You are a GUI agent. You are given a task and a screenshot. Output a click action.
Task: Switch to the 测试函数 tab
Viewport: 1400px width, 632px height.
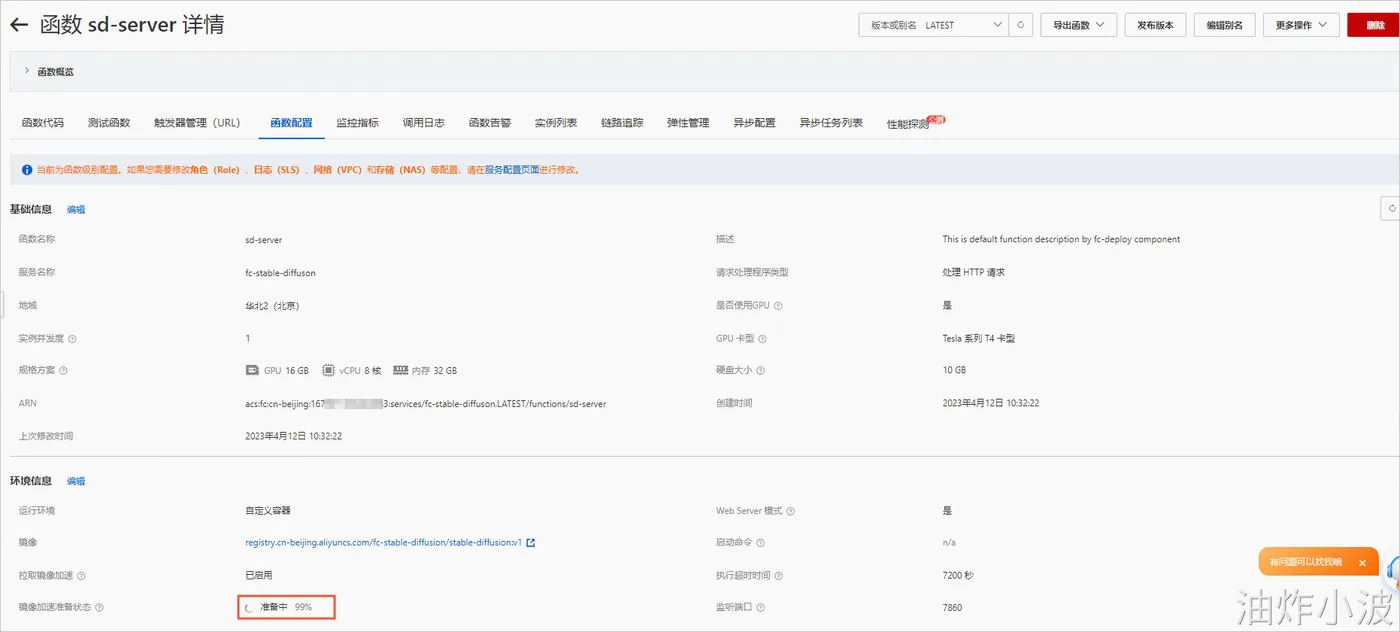tap(109, 123)
